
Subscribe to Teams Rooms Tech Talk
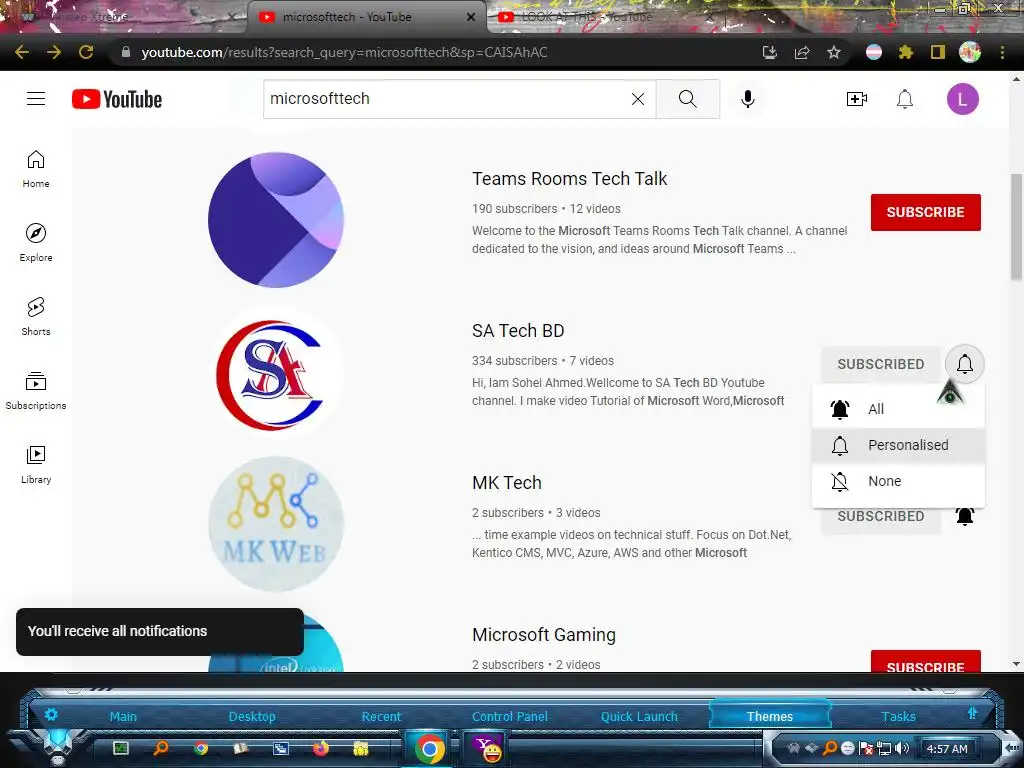[925, 212]
